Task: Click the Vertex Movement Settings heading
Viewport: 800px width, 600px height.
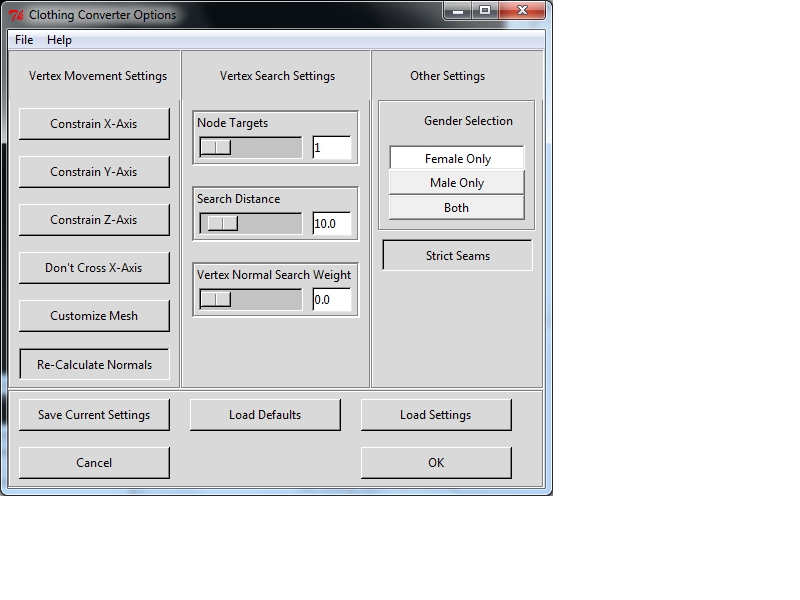Action: pos(98,76)
